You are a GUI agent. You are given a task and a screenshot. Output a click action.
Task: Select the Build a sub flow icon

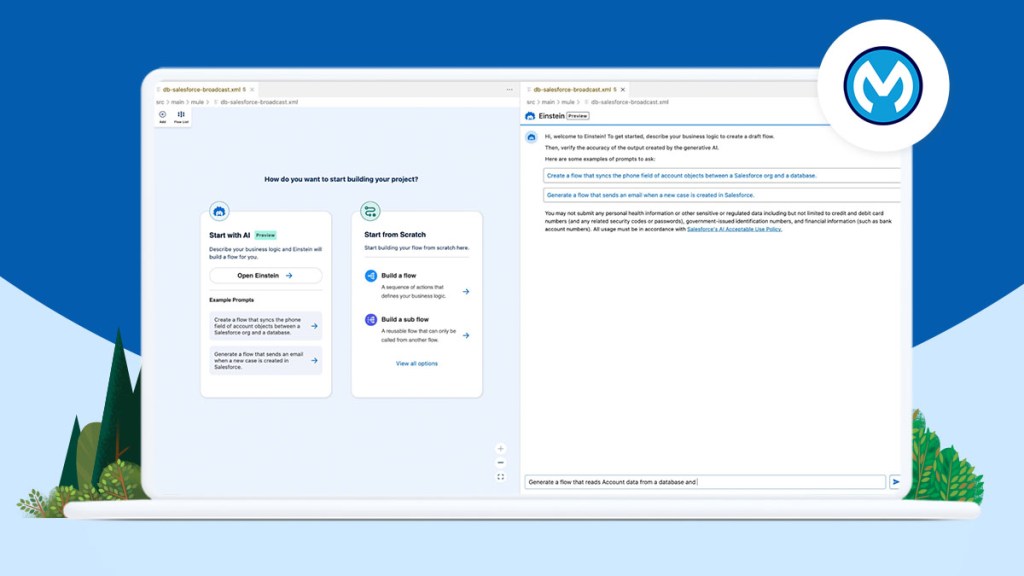coord(371,319)
